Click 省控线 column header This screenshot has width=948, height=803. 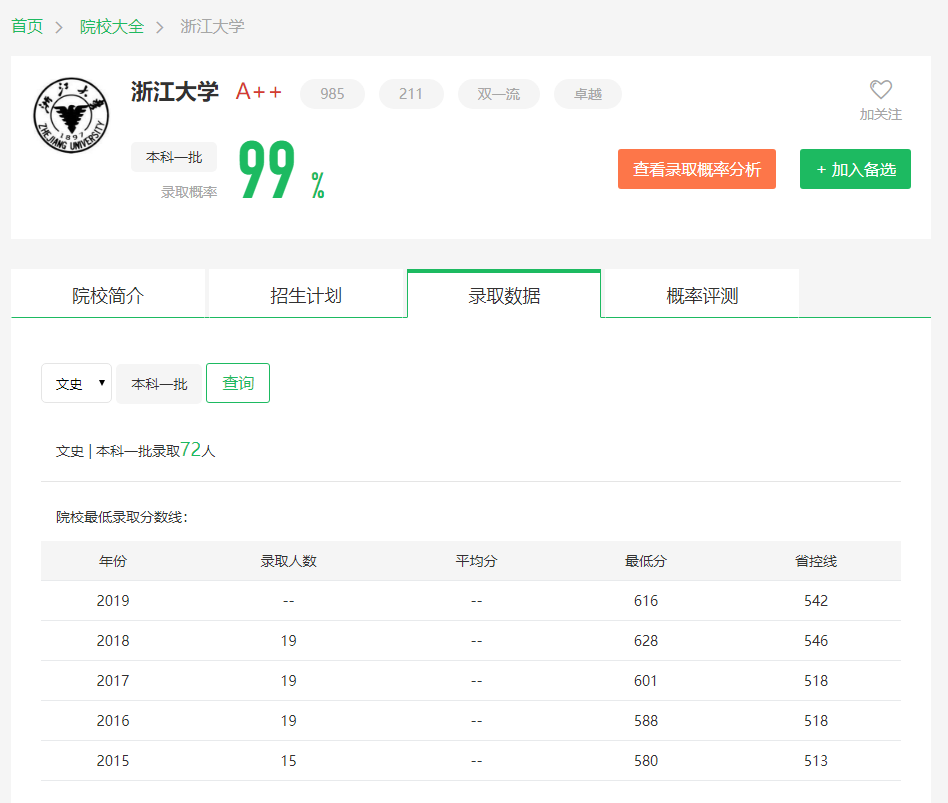[816, 561]
